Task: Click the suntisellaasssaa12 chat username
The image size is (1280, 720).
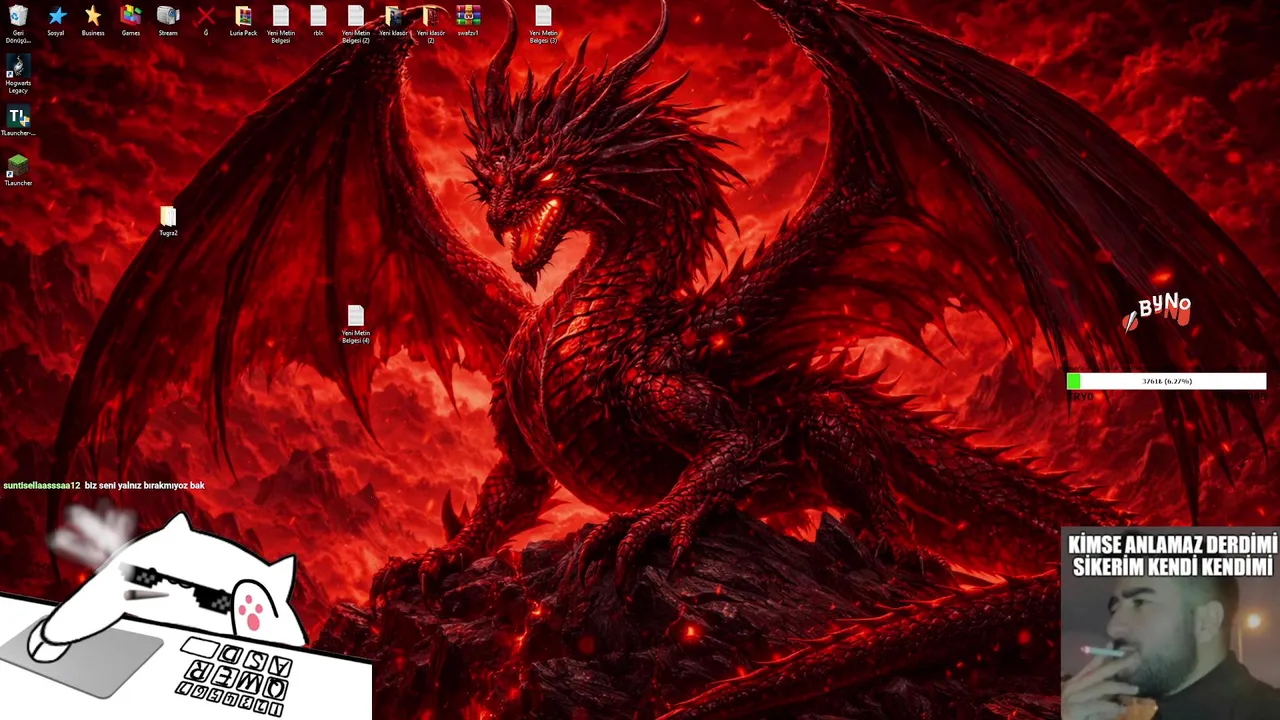Action: tap(42, 485)
